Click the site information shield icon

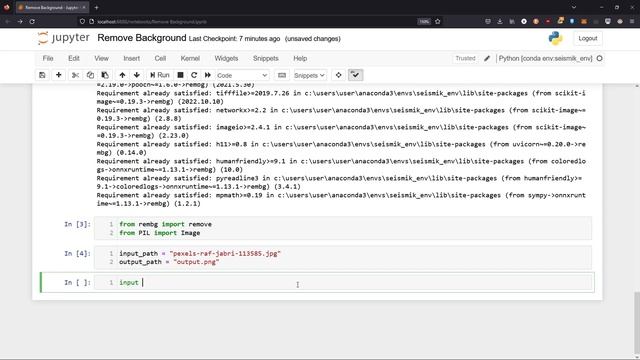point(82,21)
